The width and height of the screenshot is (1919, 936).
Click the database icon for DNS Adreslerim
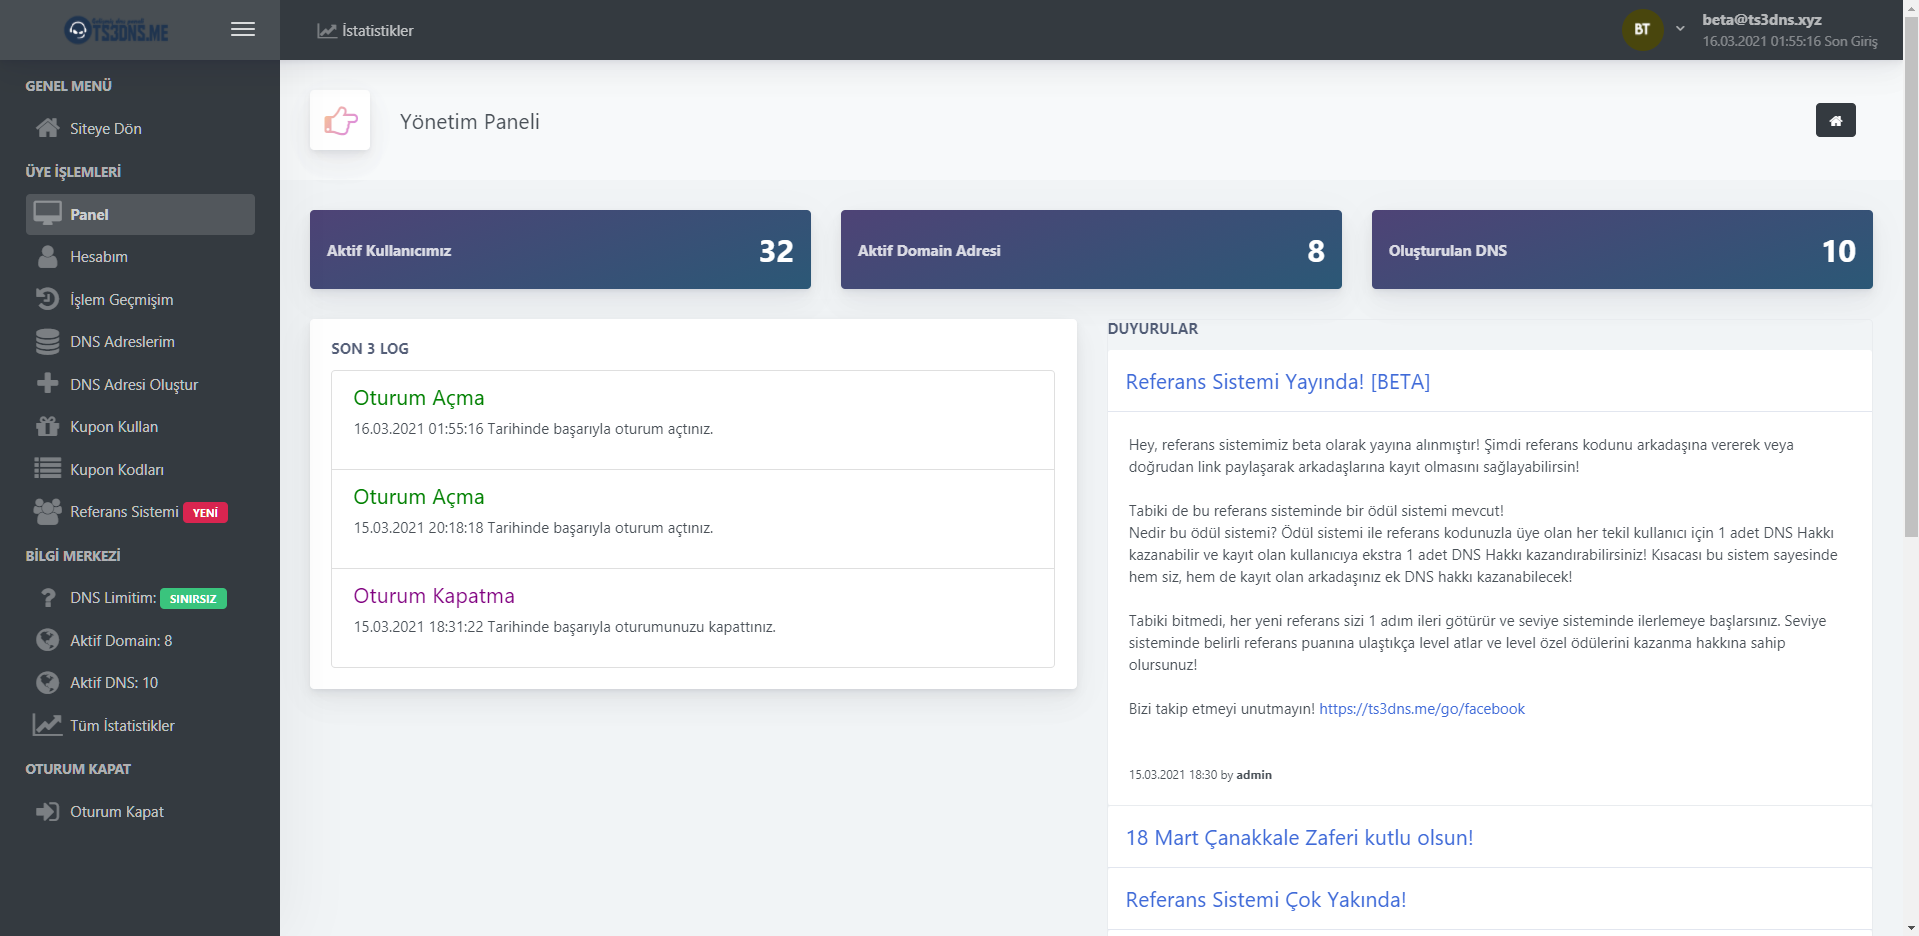47,342
